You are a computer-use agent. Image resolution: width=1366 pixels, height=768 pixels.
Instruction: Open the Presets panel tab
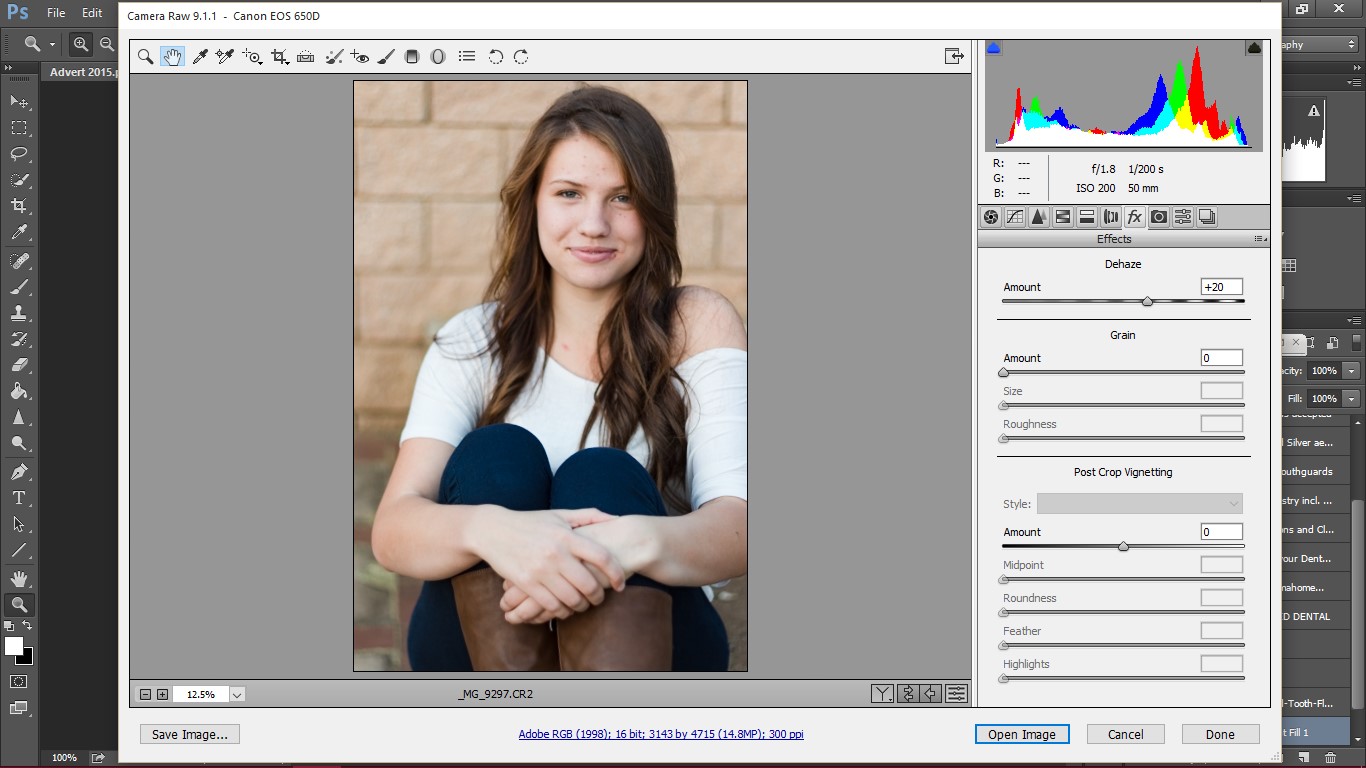point(1183,217)
